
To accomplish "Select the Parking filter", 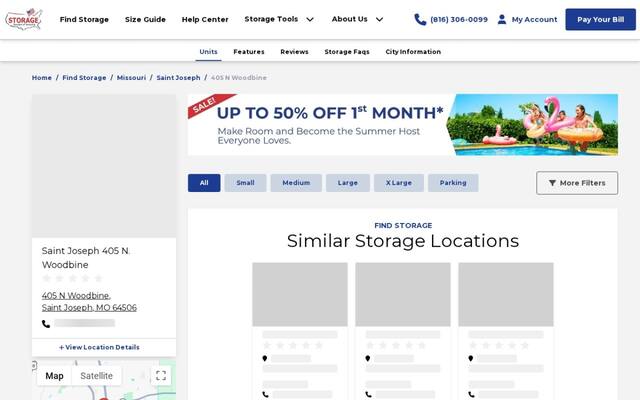I will click(x=453, y=183).
